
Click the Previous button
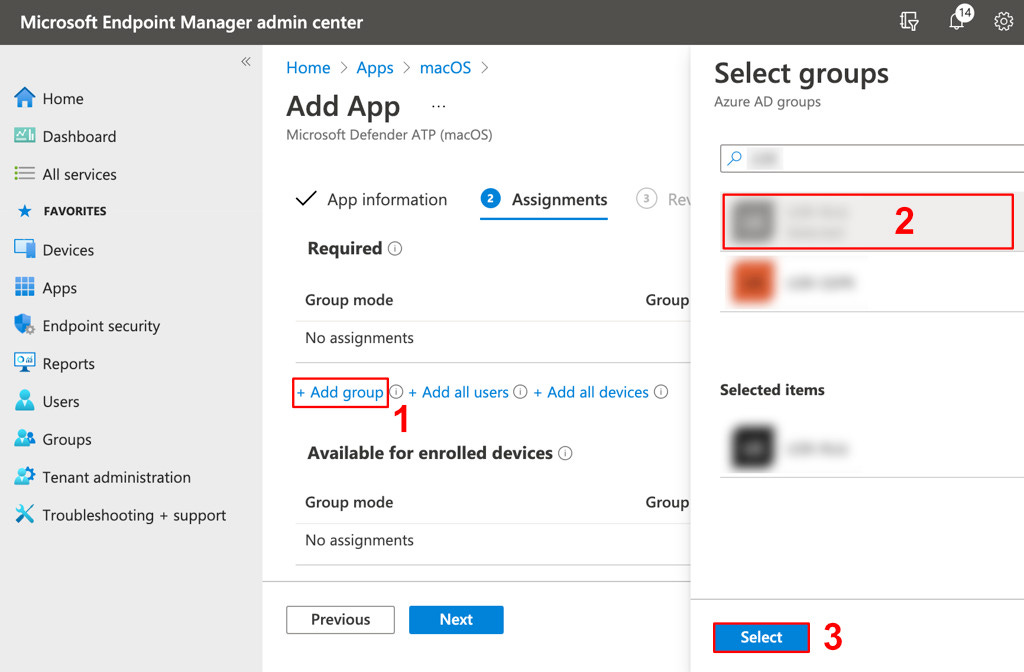340,619
